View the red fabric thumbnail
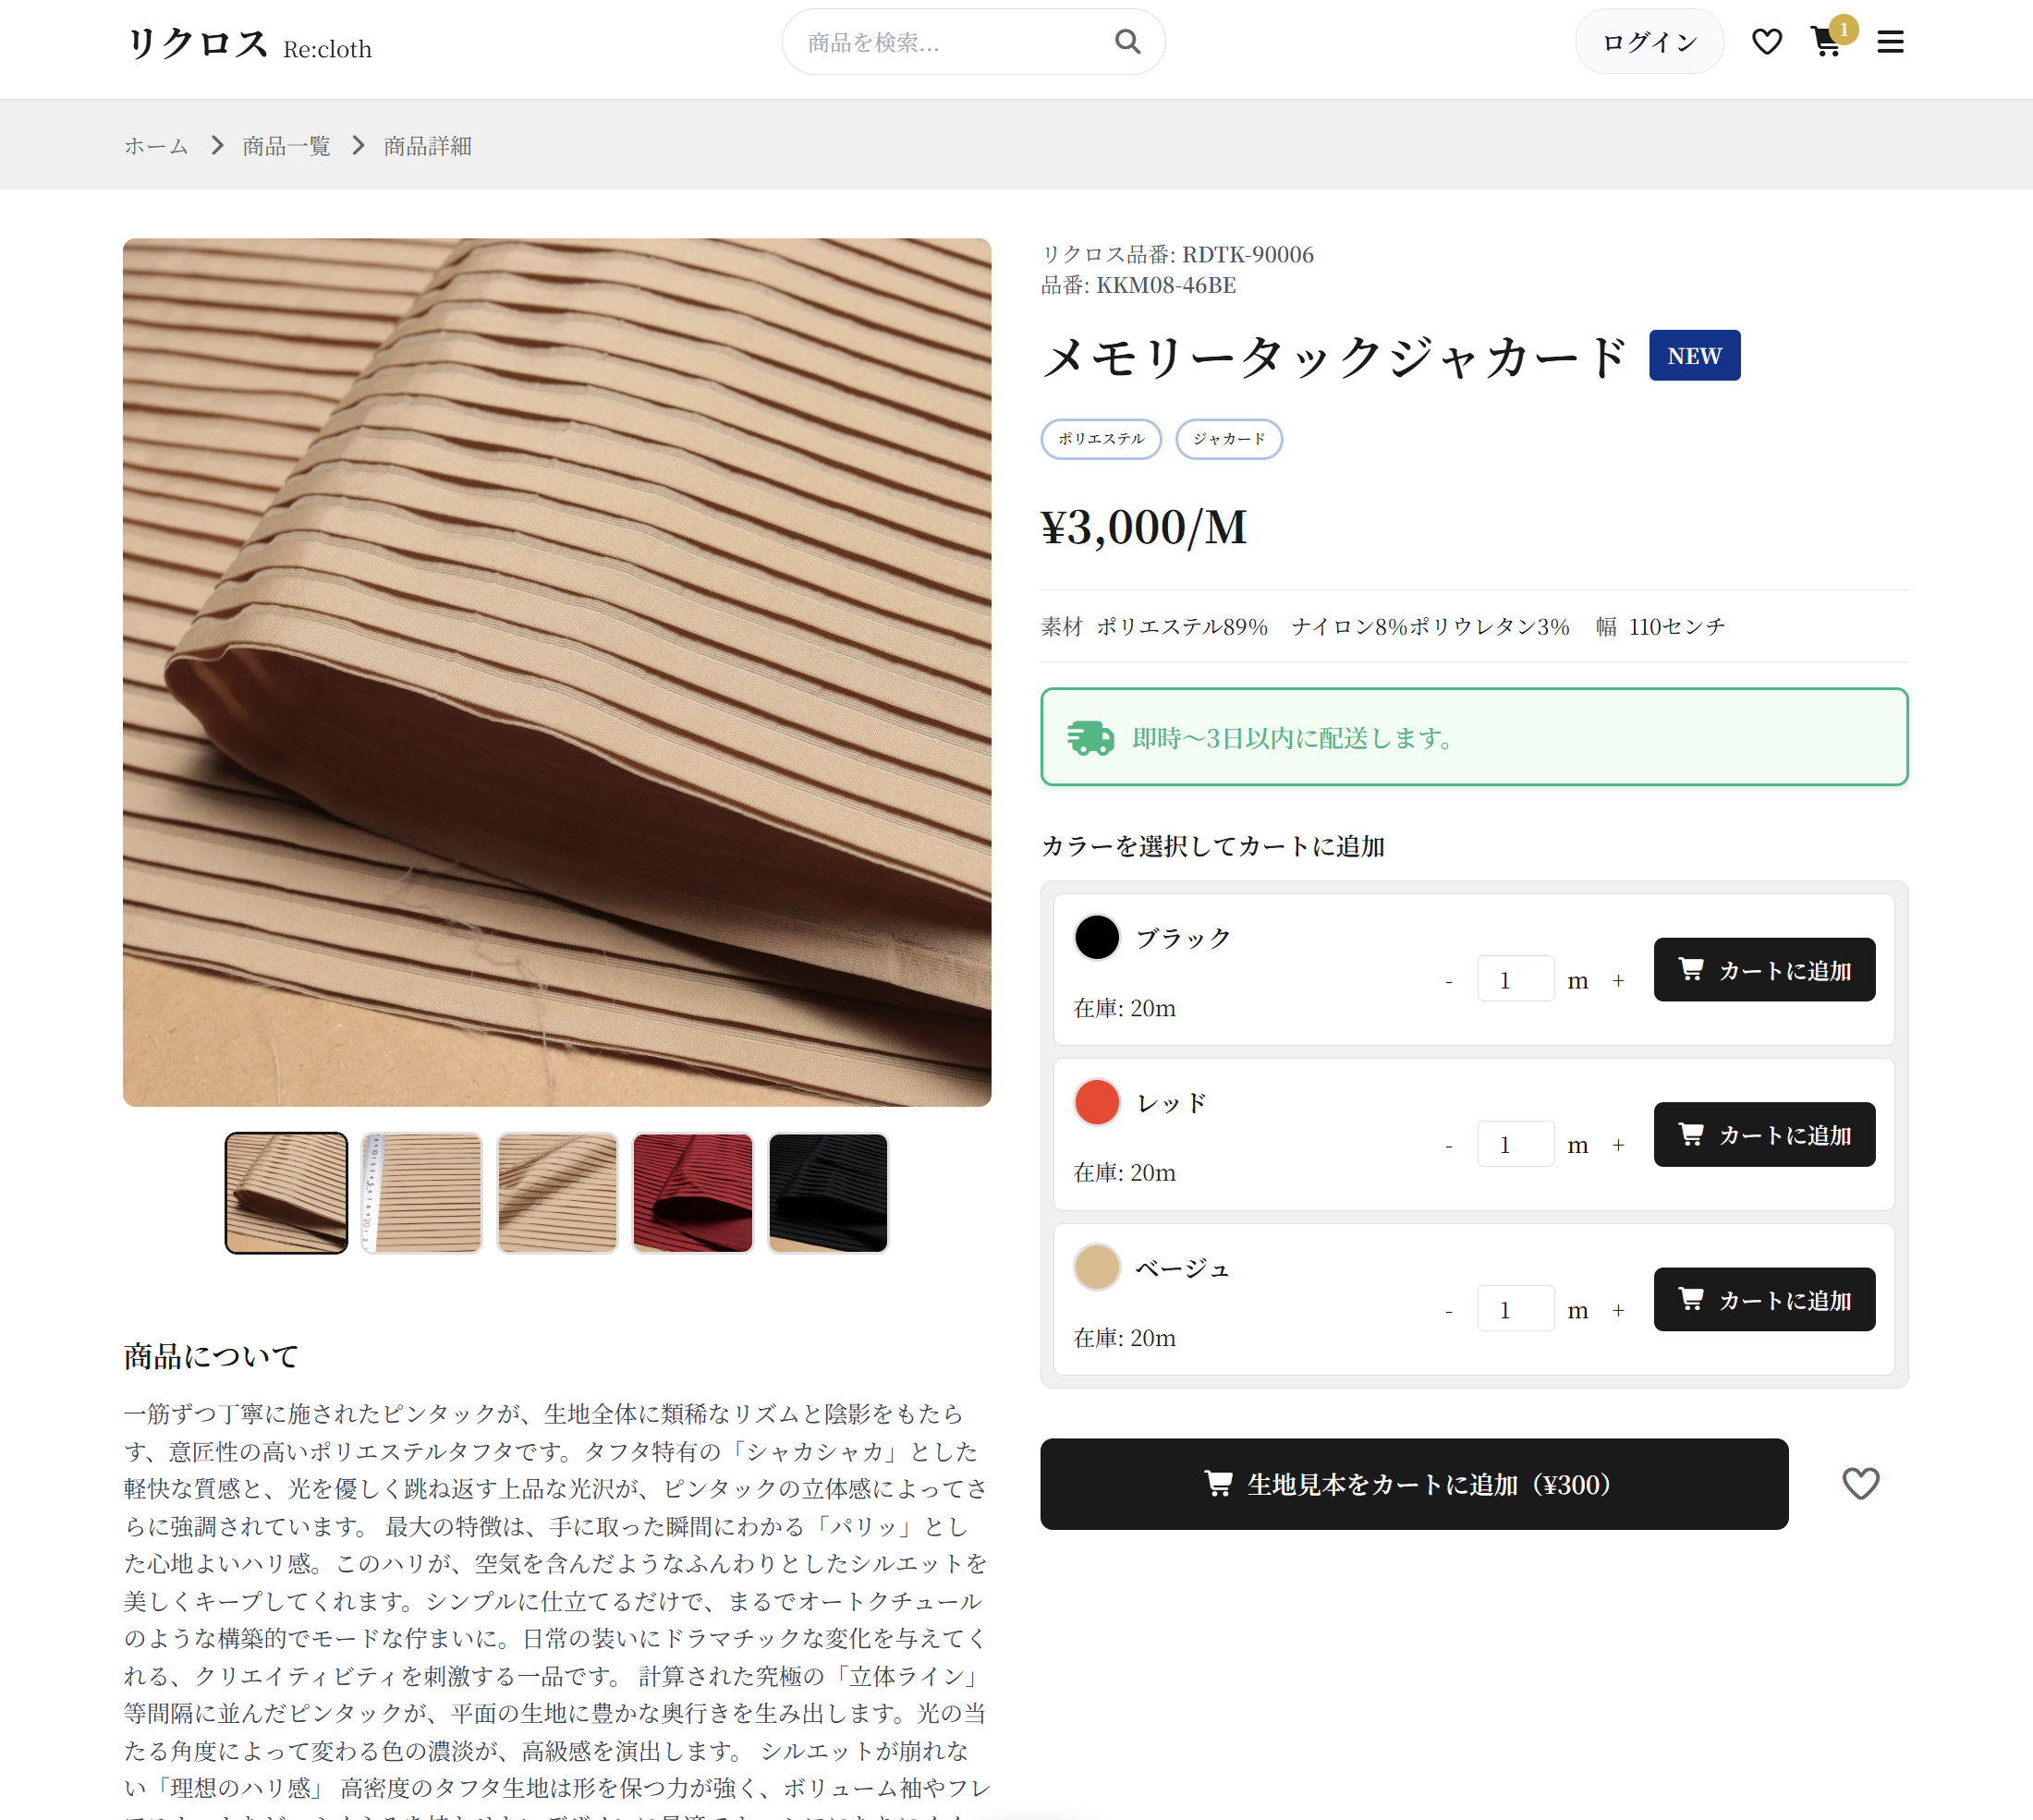 (692, 1192)
